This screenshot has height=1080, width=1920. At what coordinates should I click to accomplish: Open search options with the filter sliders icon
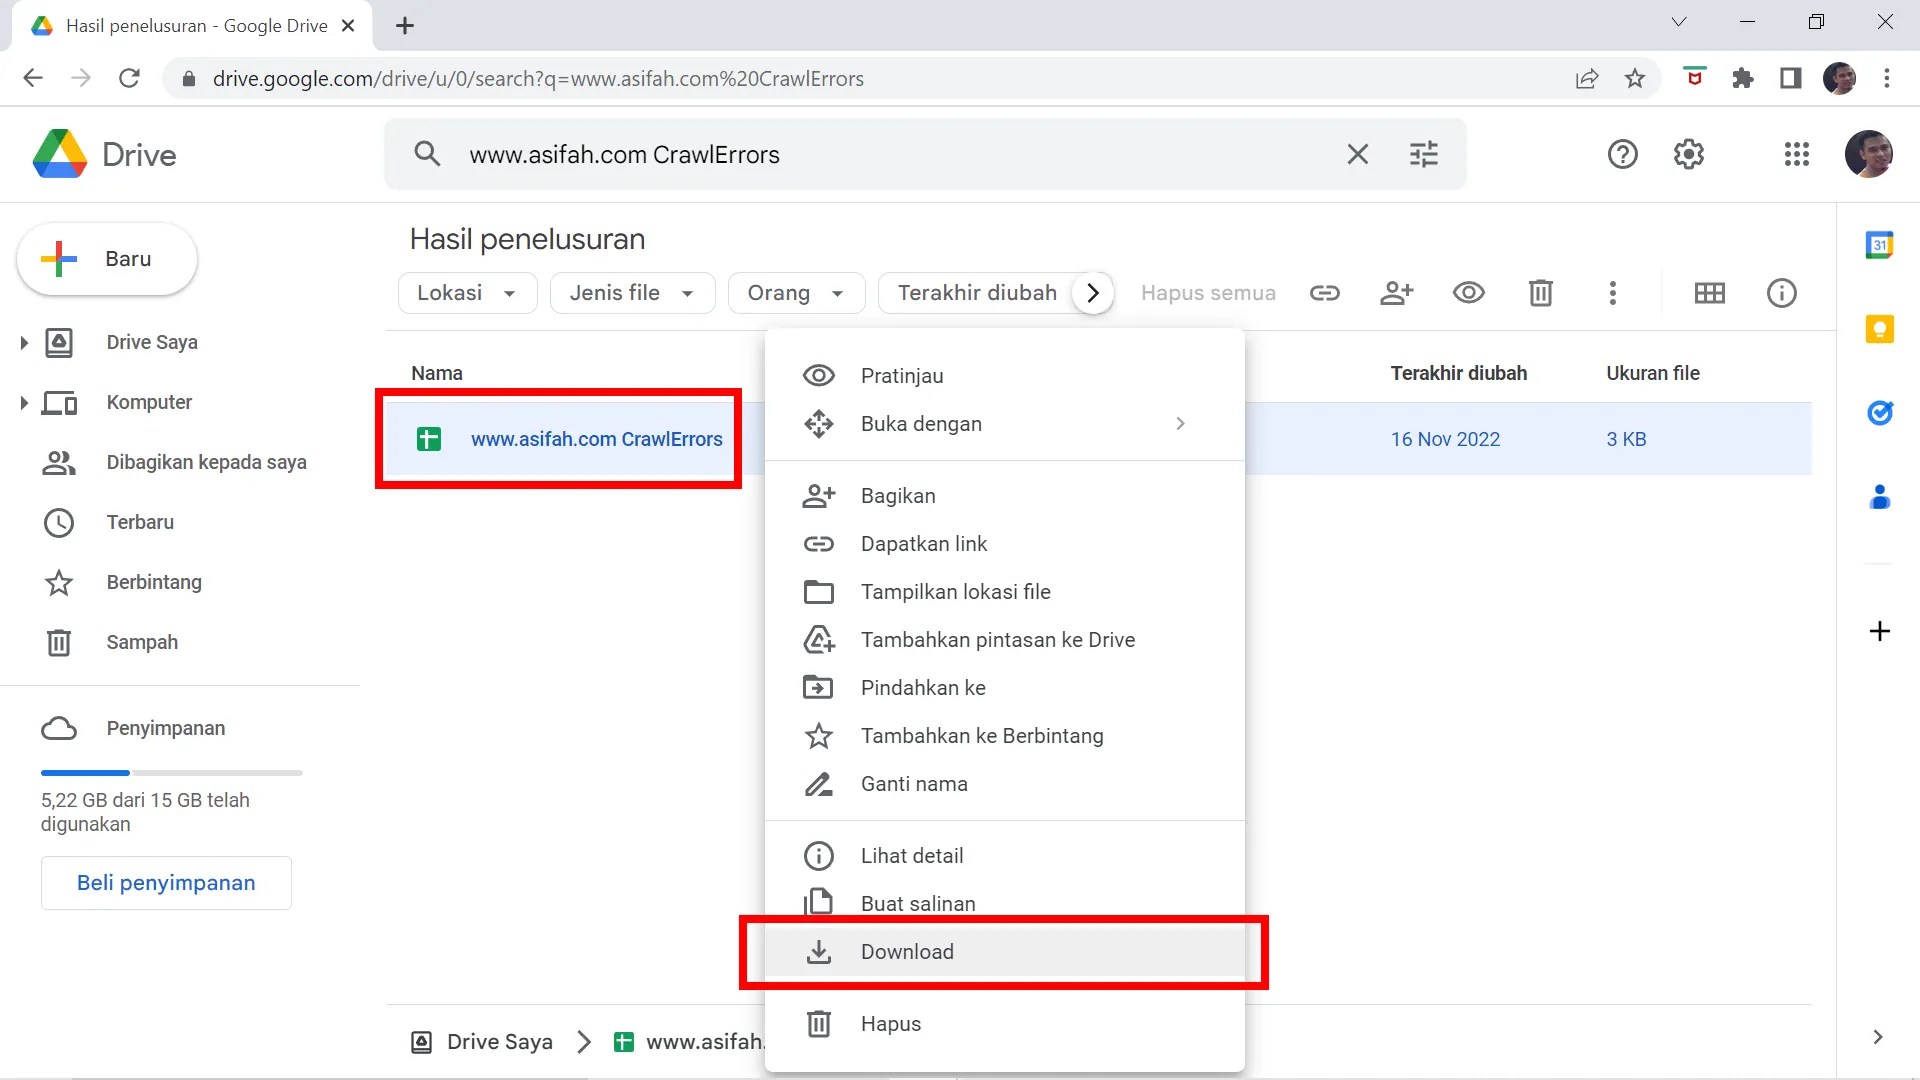pos(1423,154)
